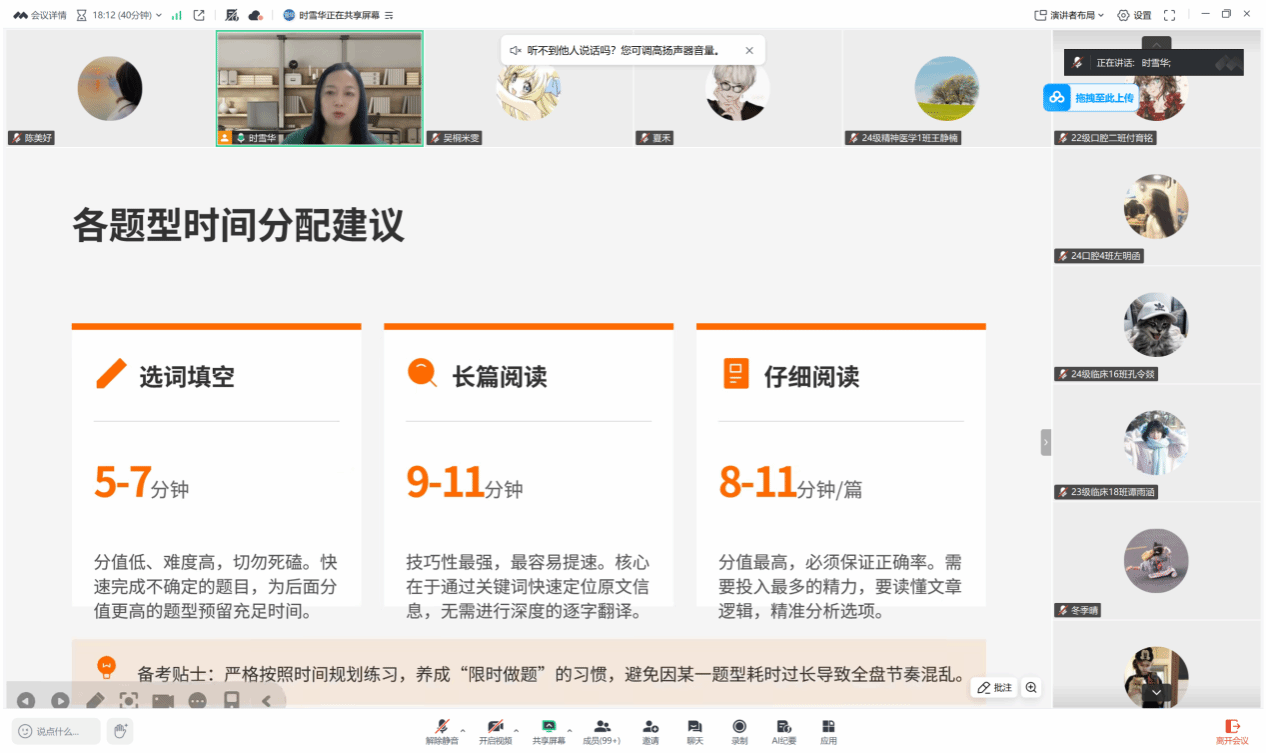This screenshot has height=753, width=1266.
Task: Click the slide bookmark icon
Action: pos(231,701)
